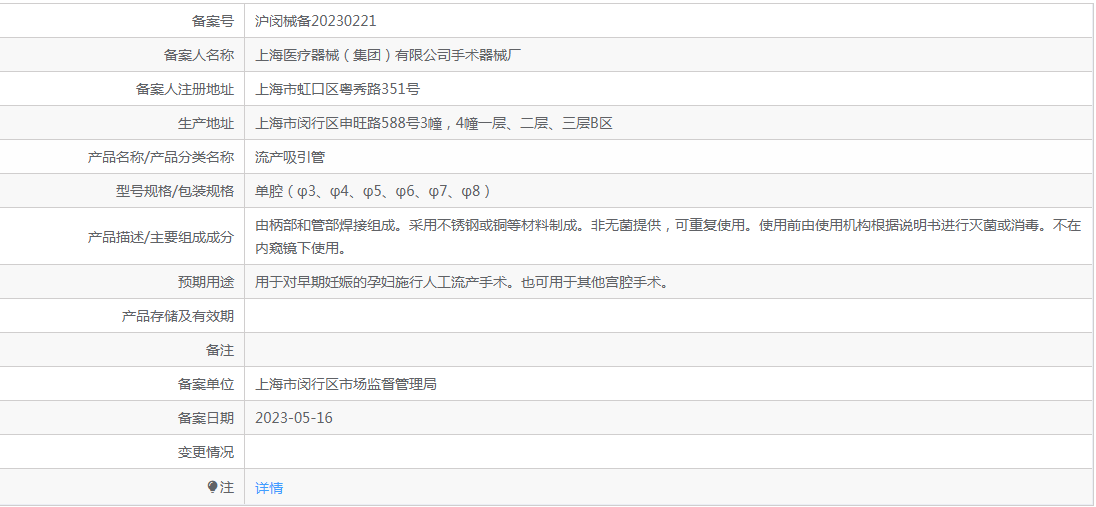Open the 详情 link

[x=269, y=488]
